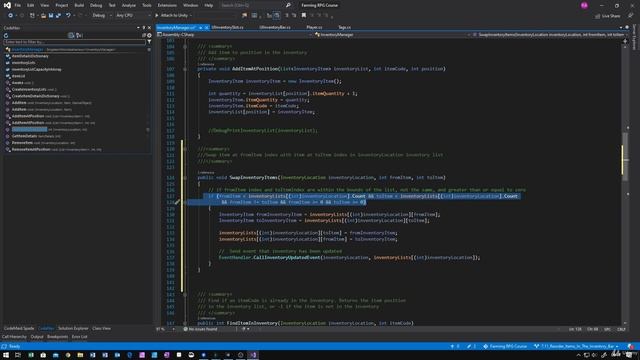
Task: Select GetItemDetails method in Spade list
Action: [24, 136]
